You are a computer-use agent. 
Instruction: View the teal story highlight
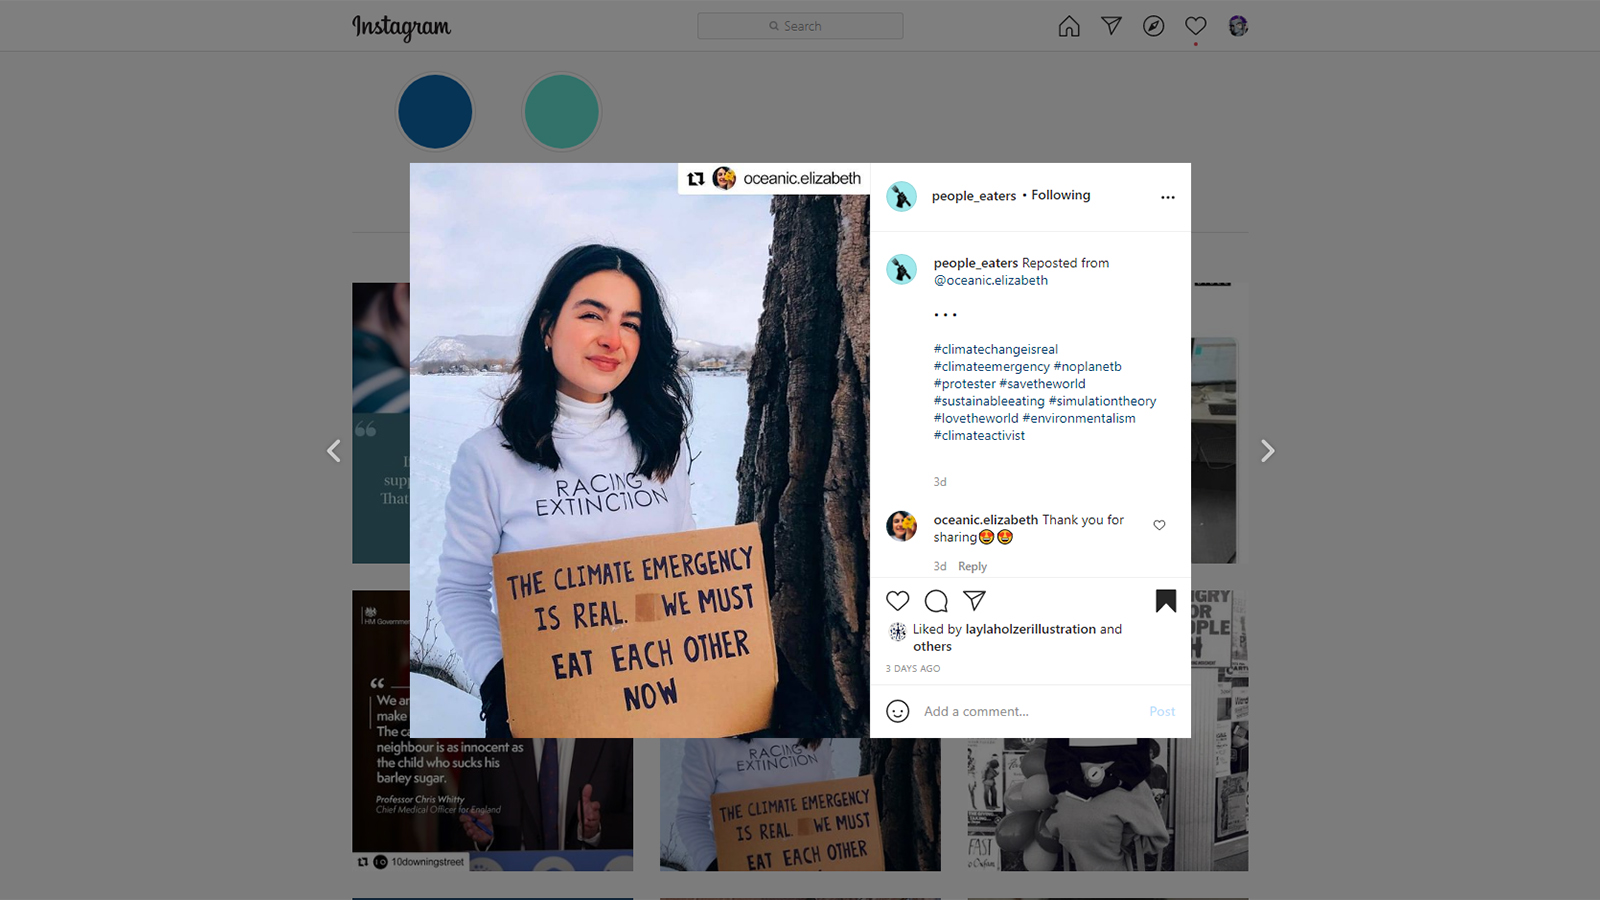[x=561, y=111]
